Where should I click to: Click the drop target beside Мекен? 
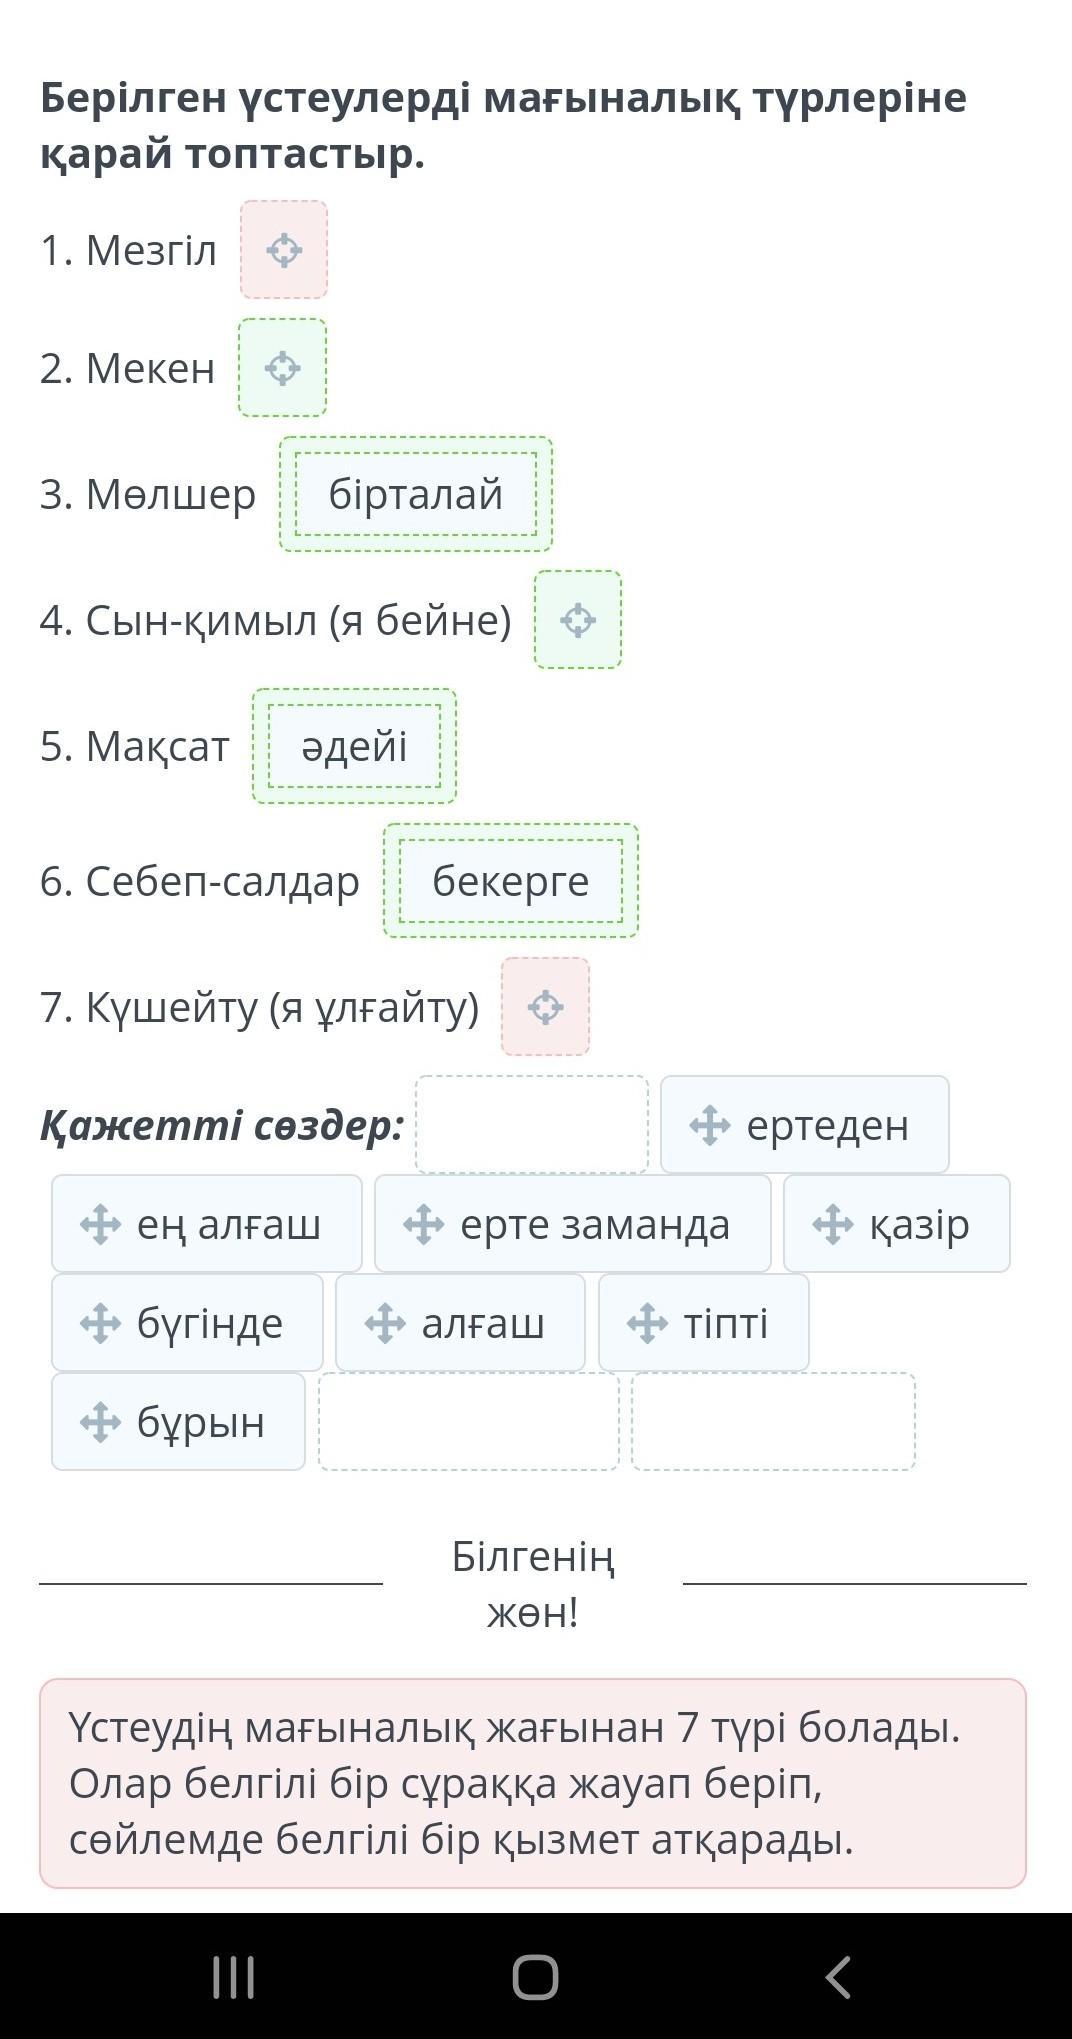[282, 368]
